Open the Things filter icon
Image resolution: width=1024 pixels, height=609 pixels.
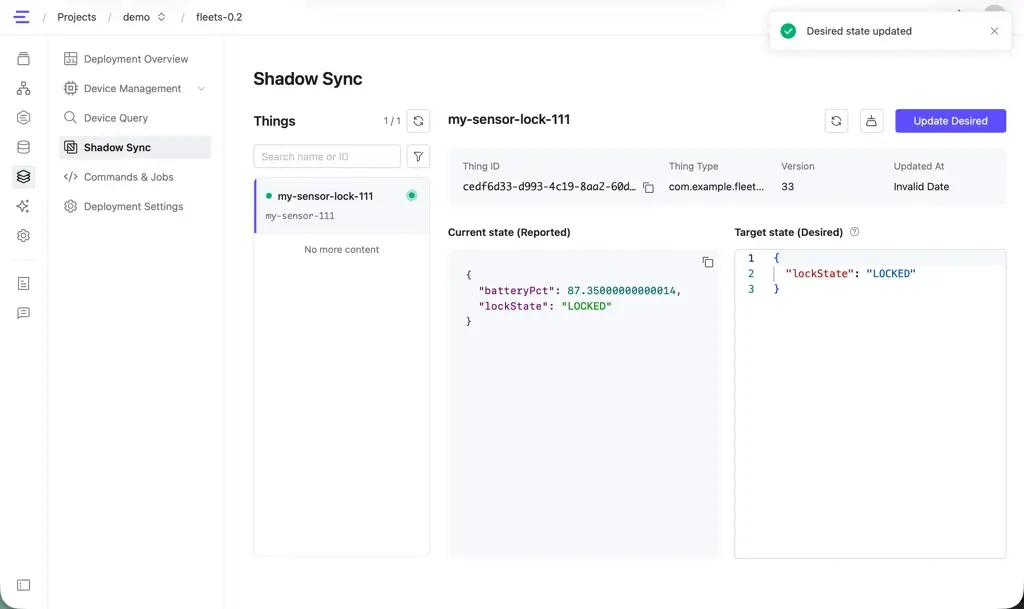pos(418,157)
